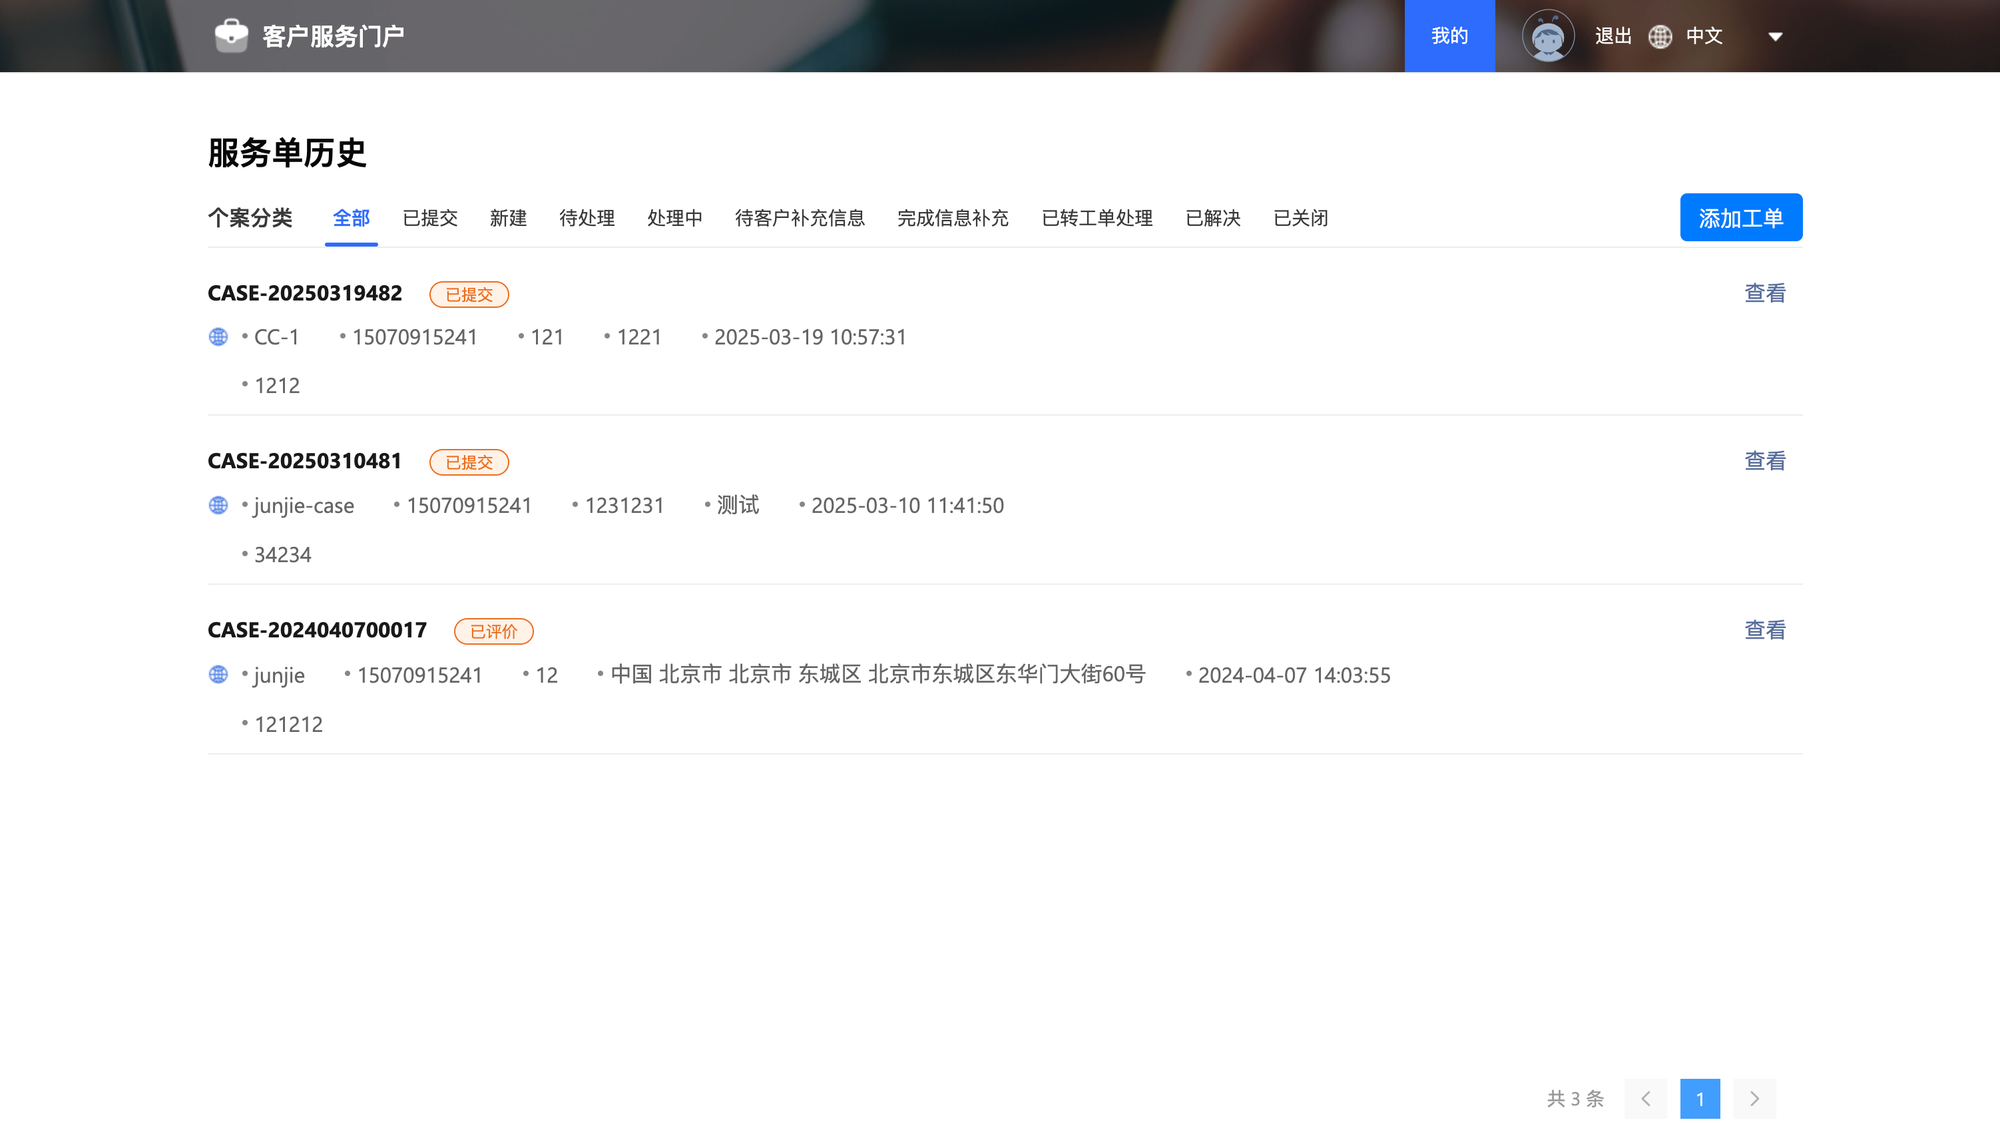
Task: Open the 已转工单处理 tab
Action: 1097,218
